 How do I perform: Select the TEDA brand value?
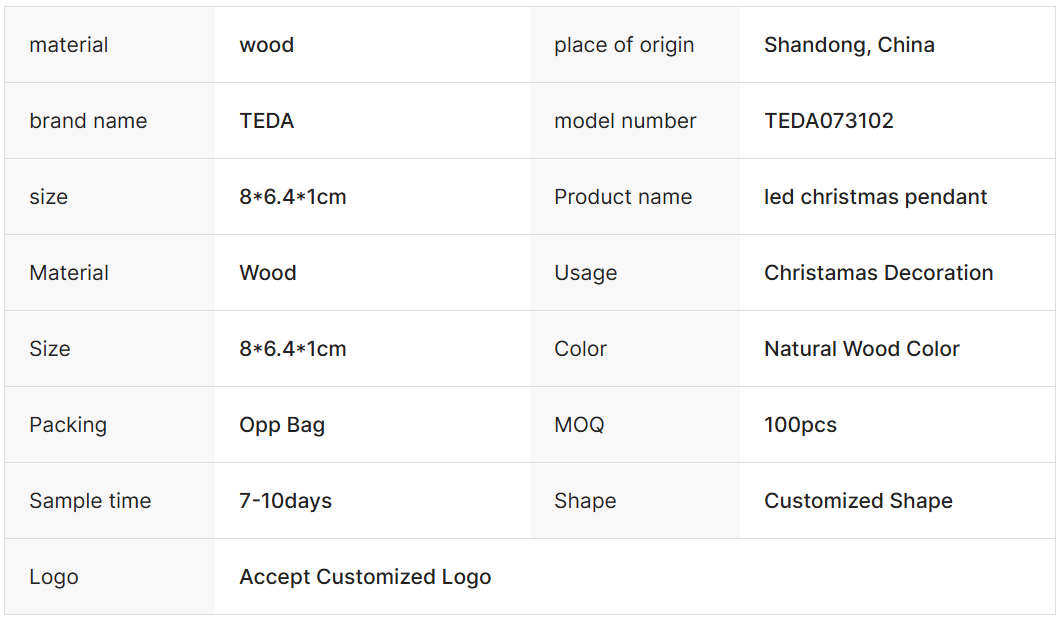(x=267, y=121)
